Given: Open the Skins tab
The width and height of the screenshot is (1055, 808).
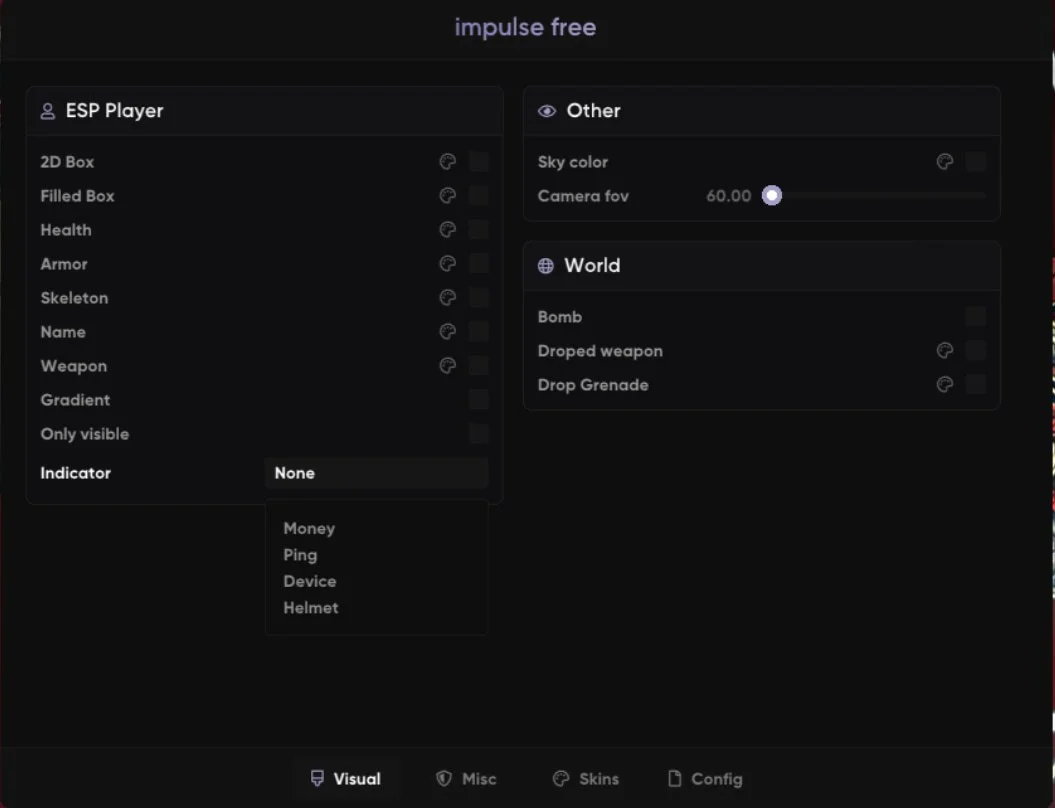Looking at the screenshot, I should (586, 779).
